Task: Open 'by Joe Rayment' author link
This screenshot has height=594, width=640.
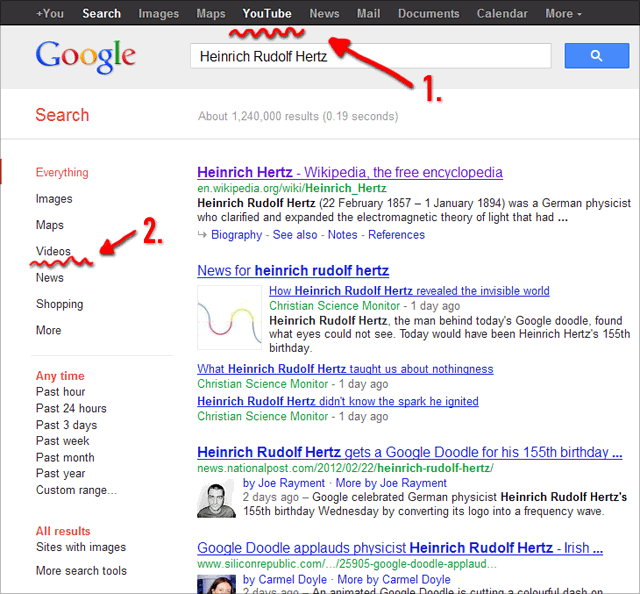Action: click(x=284, y=483)
